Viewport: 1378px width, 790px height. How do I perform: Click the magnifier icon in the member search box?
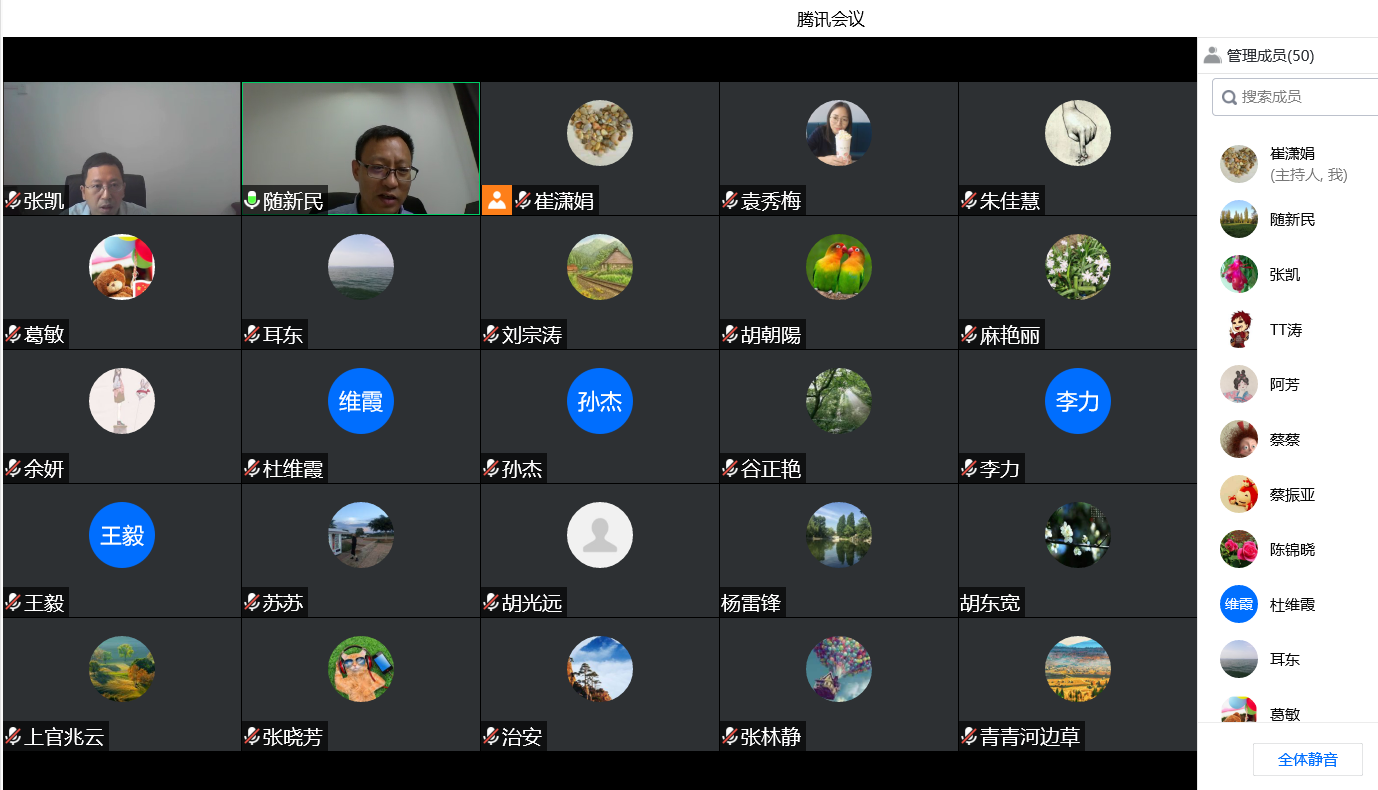(1229, 97)
